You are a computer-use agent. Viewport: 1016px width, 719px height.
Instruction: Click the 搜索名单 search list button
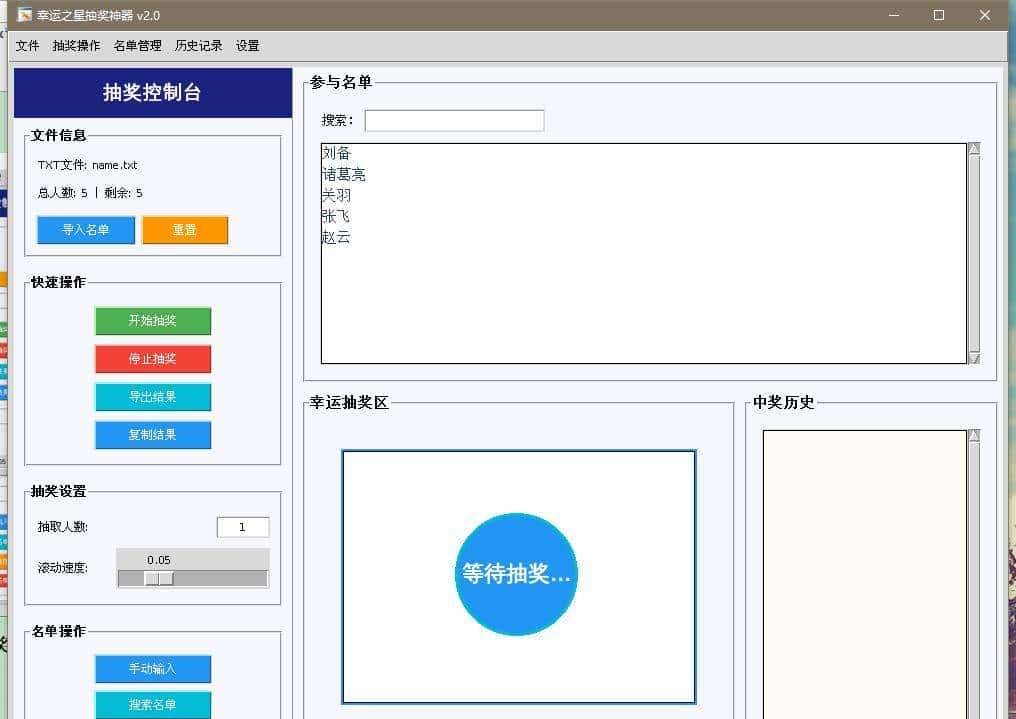152,704
